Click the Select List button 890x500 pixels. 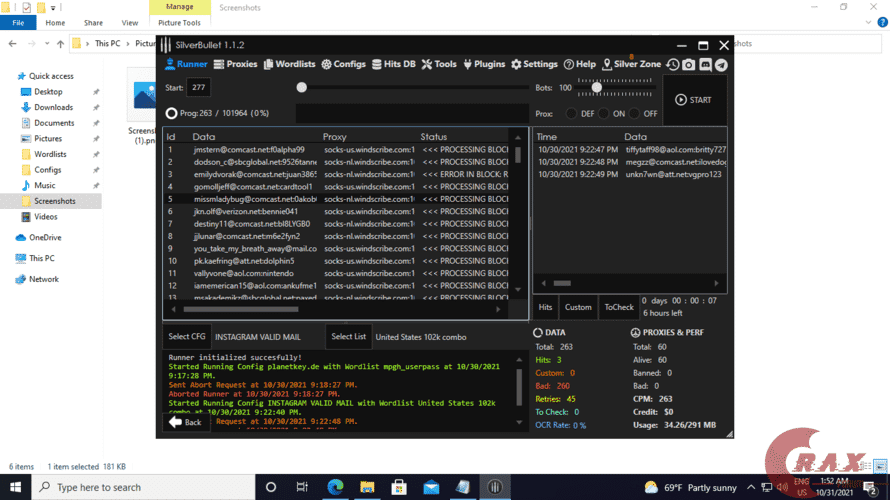348,337
